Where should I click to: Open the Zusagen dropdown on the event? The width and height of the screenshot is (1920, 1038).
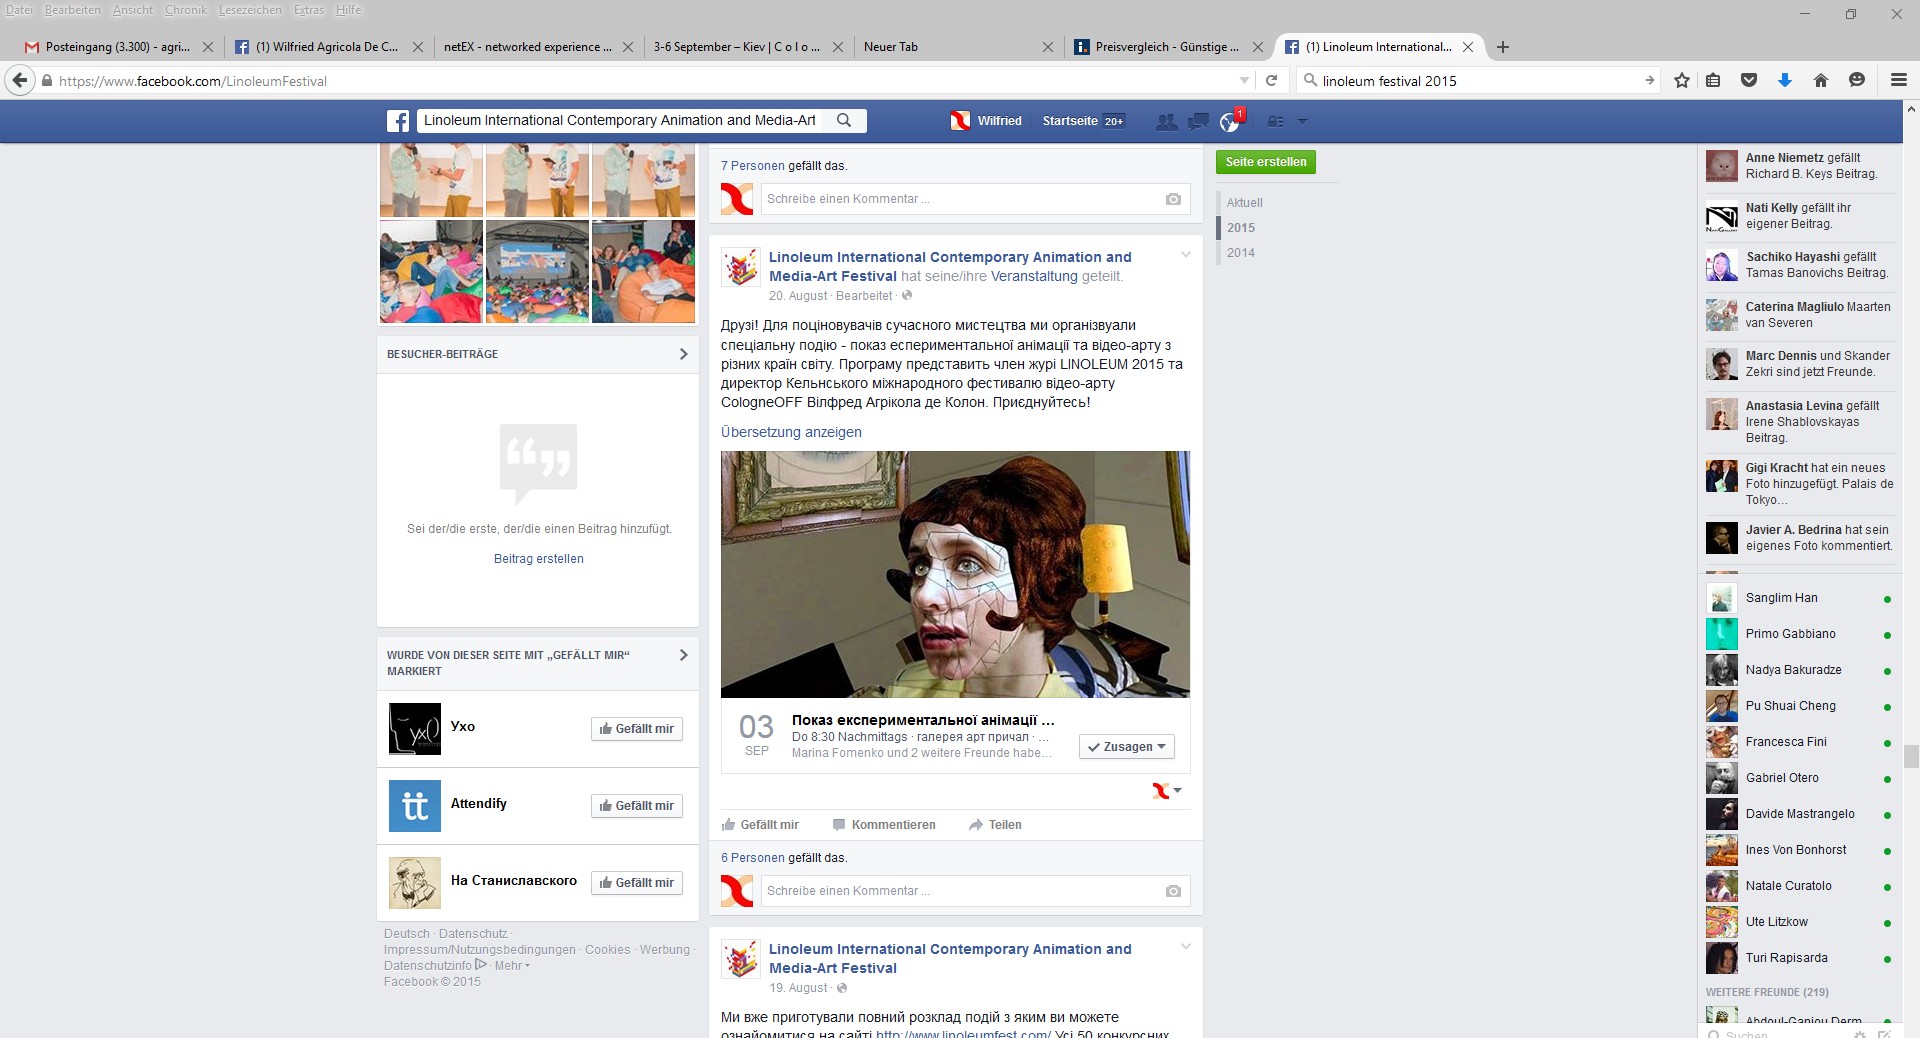pyautogui.click(x=1127, y=747)
